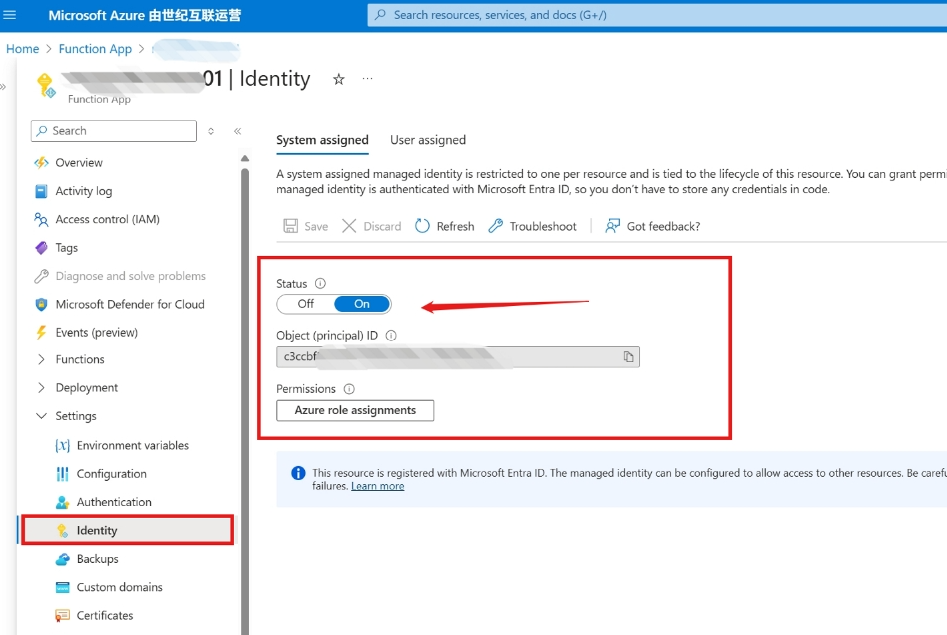Click the Custom domains icon

[62, 587]
